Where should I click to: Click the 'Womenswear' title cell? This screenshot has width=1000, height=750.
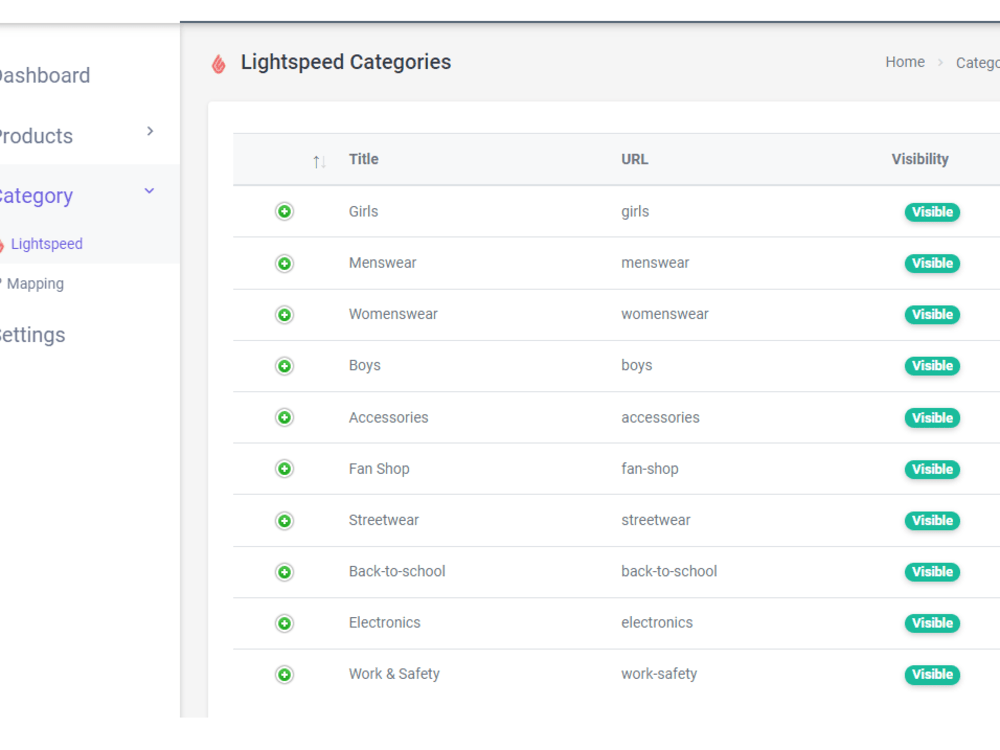coord(393,314)
